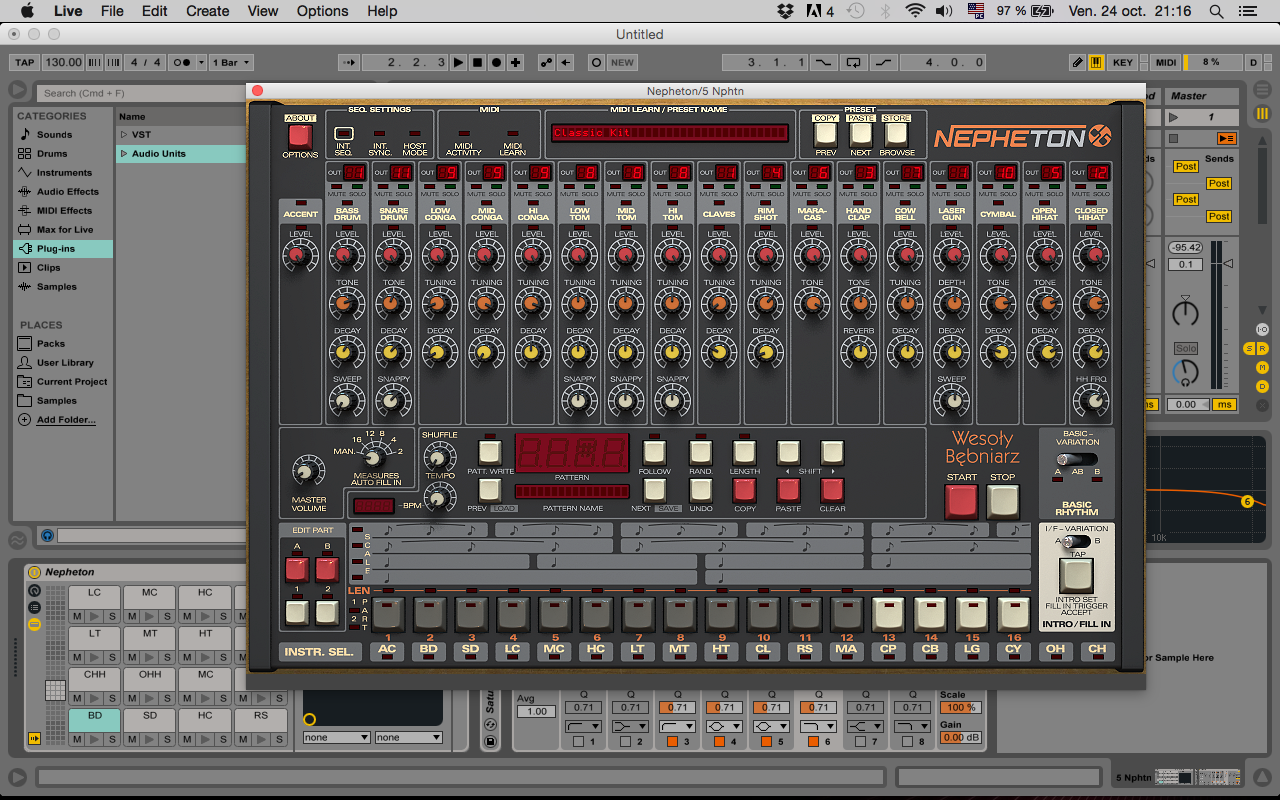Toggle the Draw Mode pencil icon

click(1077, 62)
